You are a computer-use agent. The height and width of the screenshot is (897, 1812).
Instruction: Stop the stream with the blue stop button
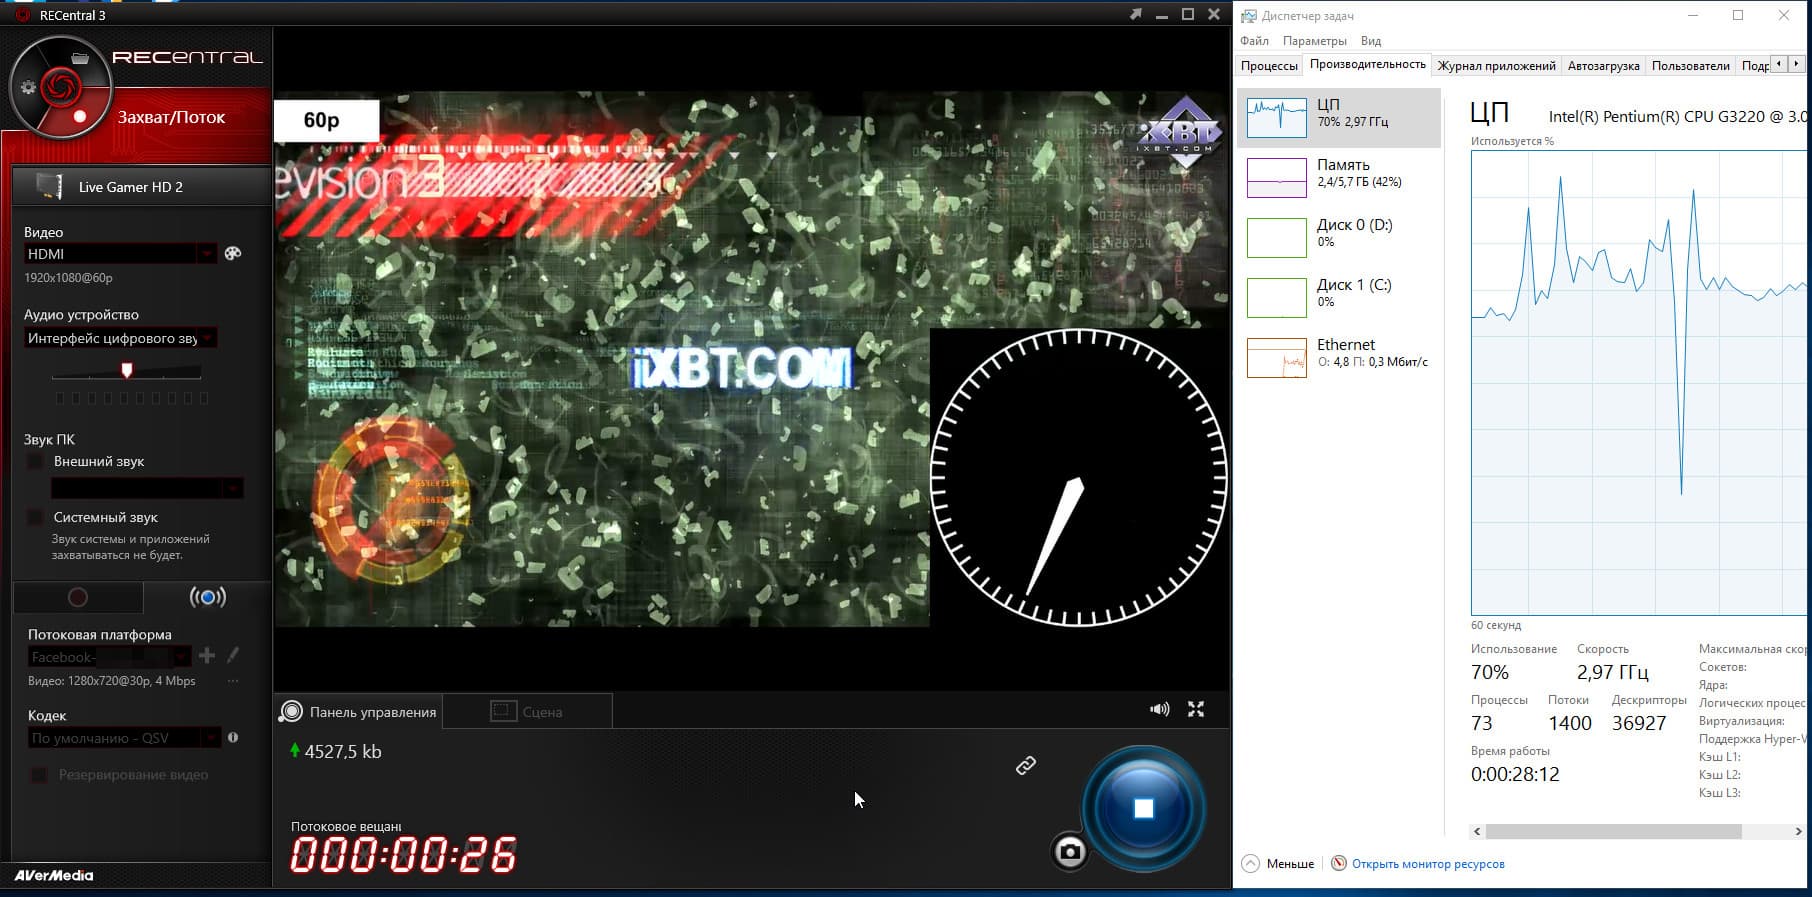click(1144, 808)
